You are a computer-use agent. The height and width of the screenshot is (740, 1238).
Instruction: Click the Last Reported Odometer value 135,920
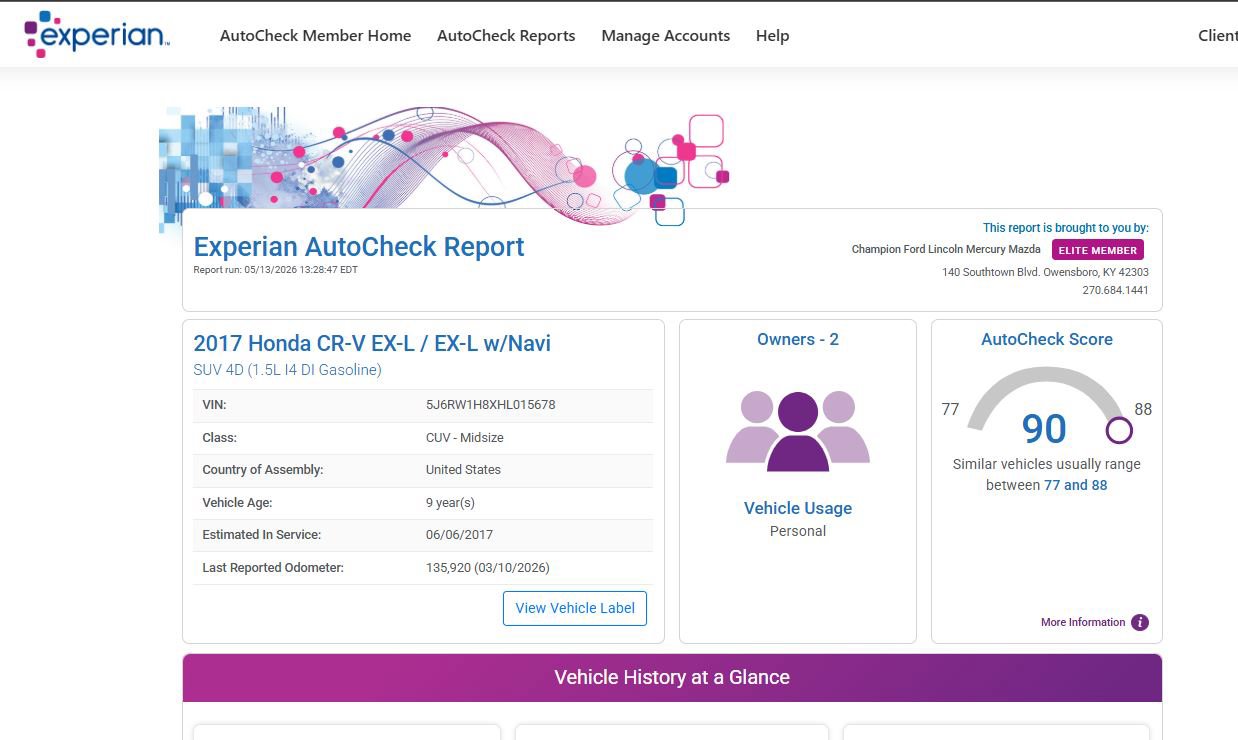tap(488, 568)
